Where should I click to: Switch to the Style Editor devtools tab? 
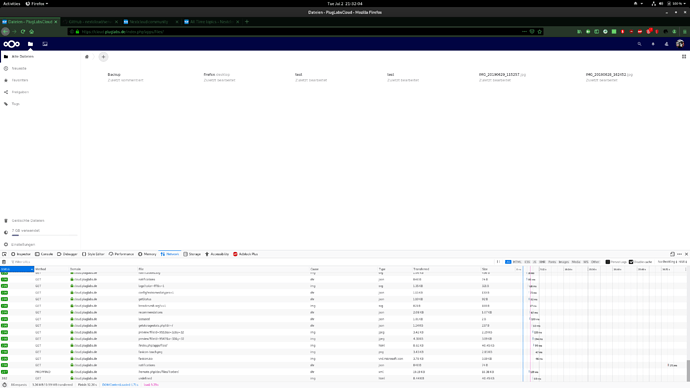pos(93,254)
